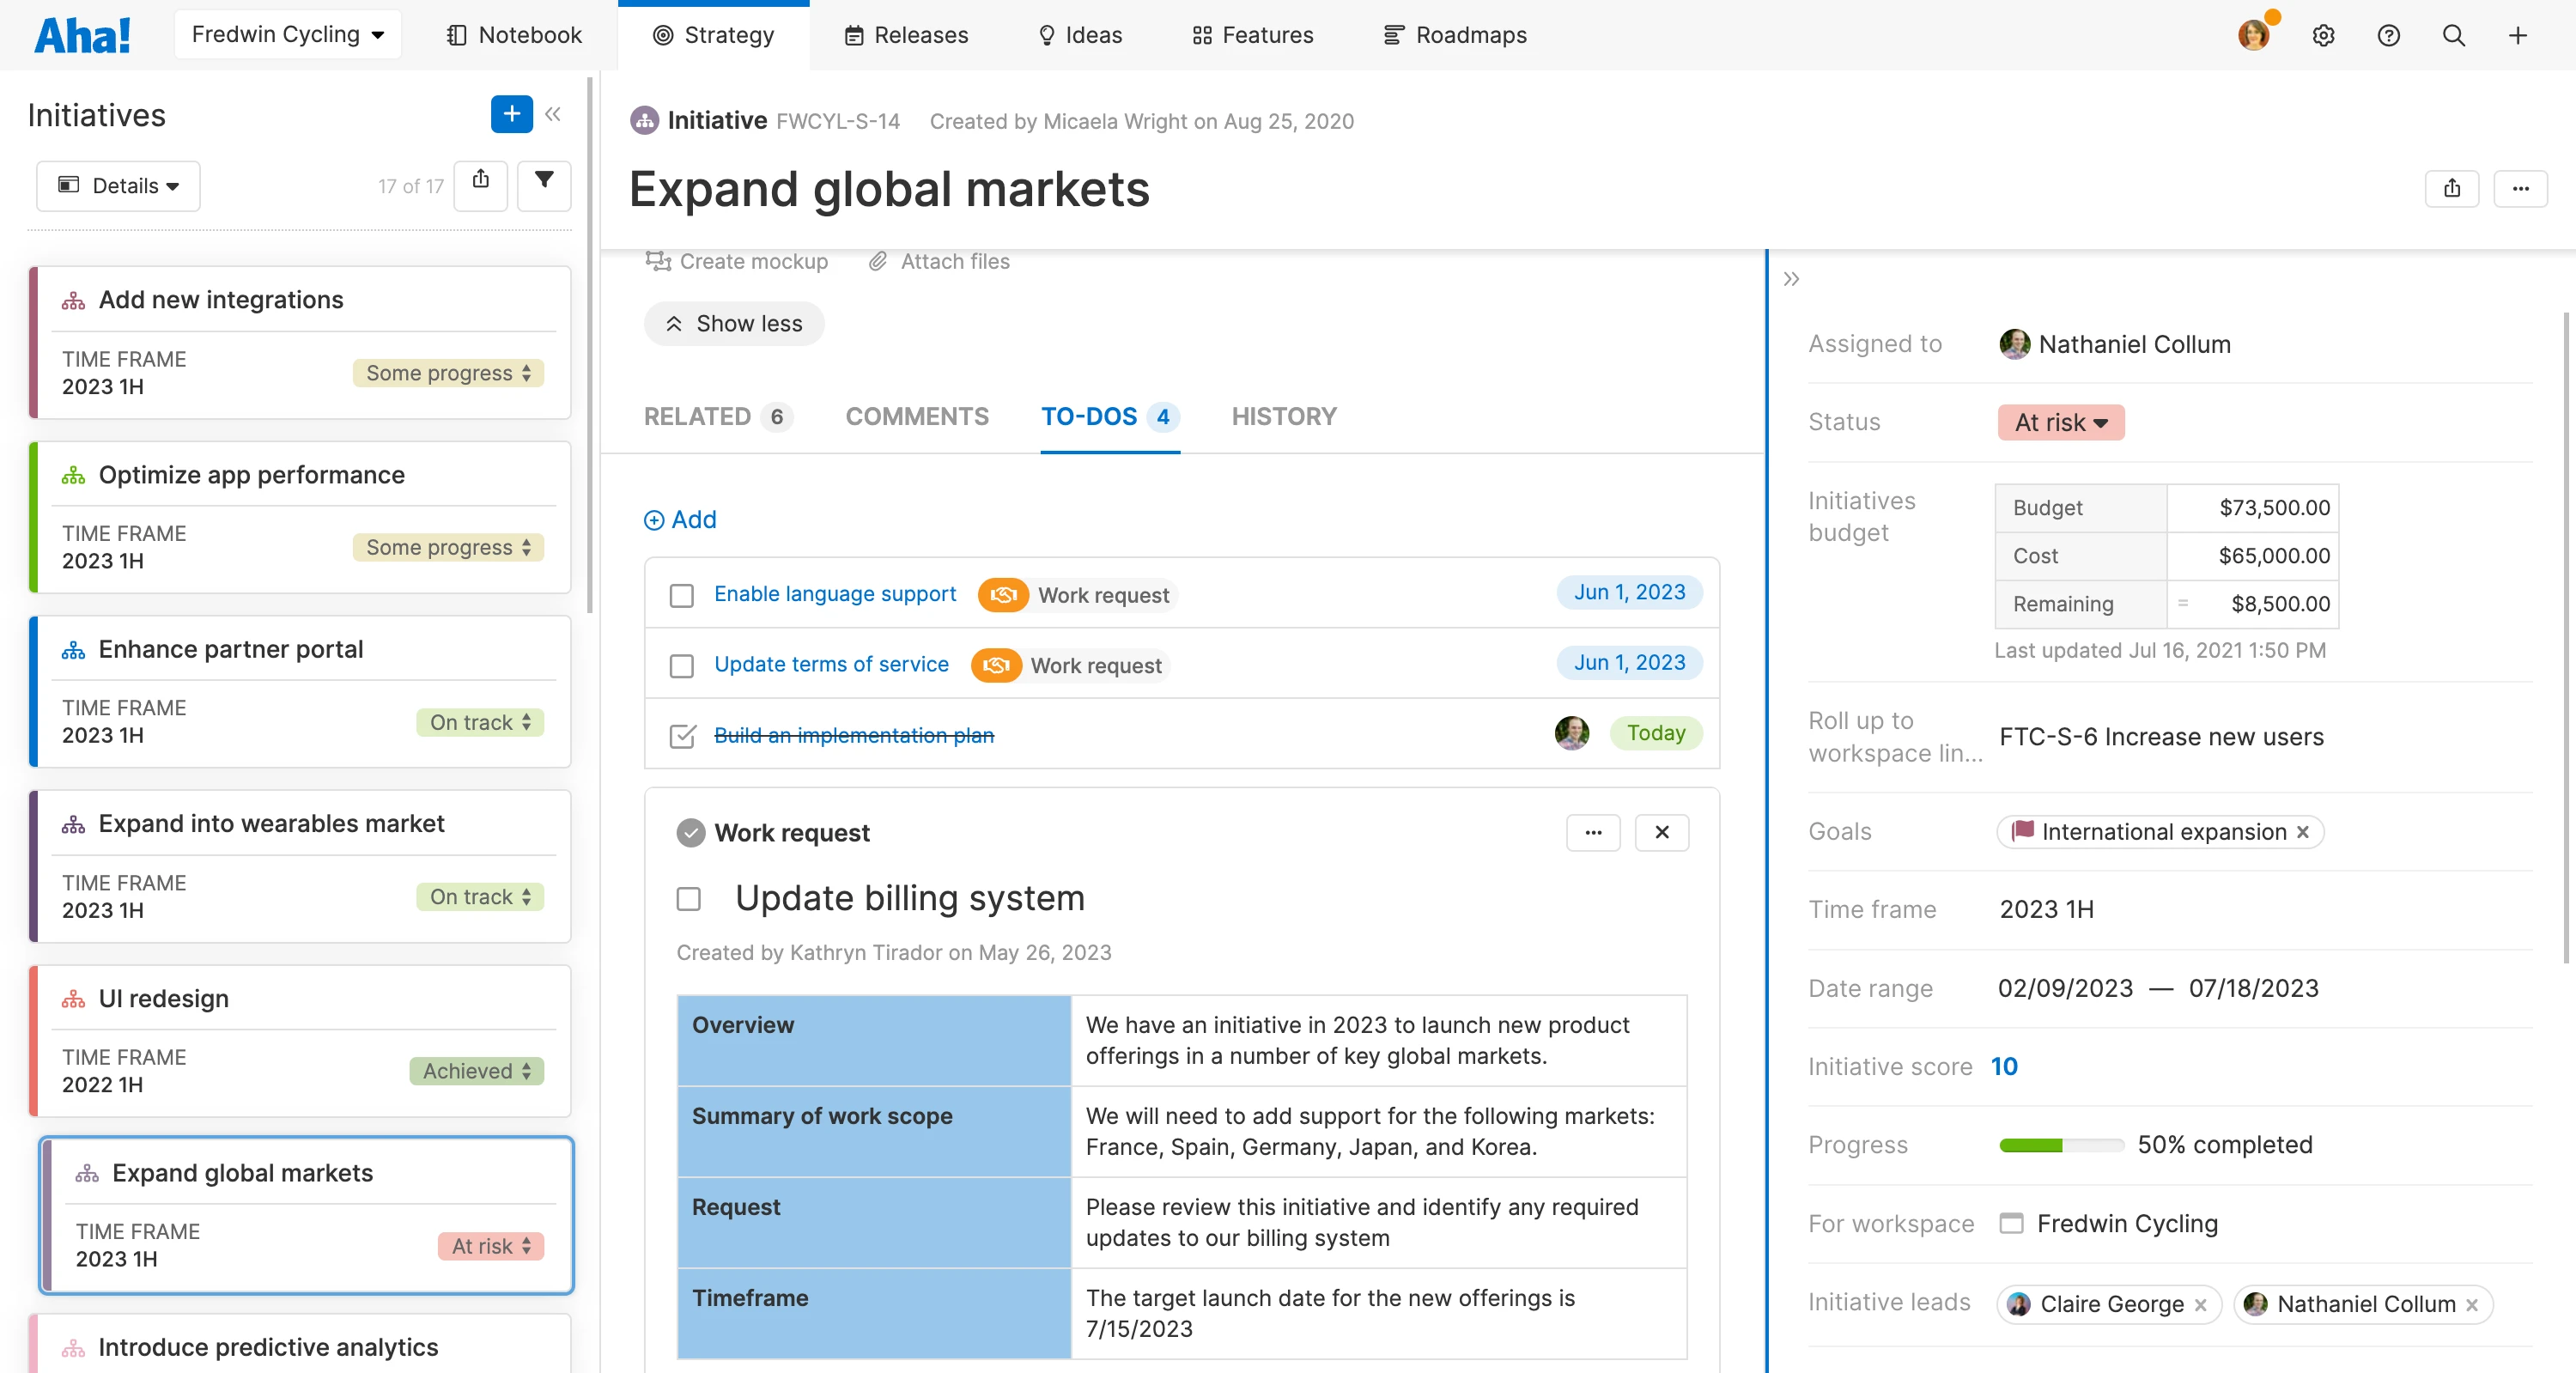Open the Fredwin Cycling workspace dropdown
Image resolution: width=2576 pixels, height=1373 pixels.
click(x=287, y=35)
